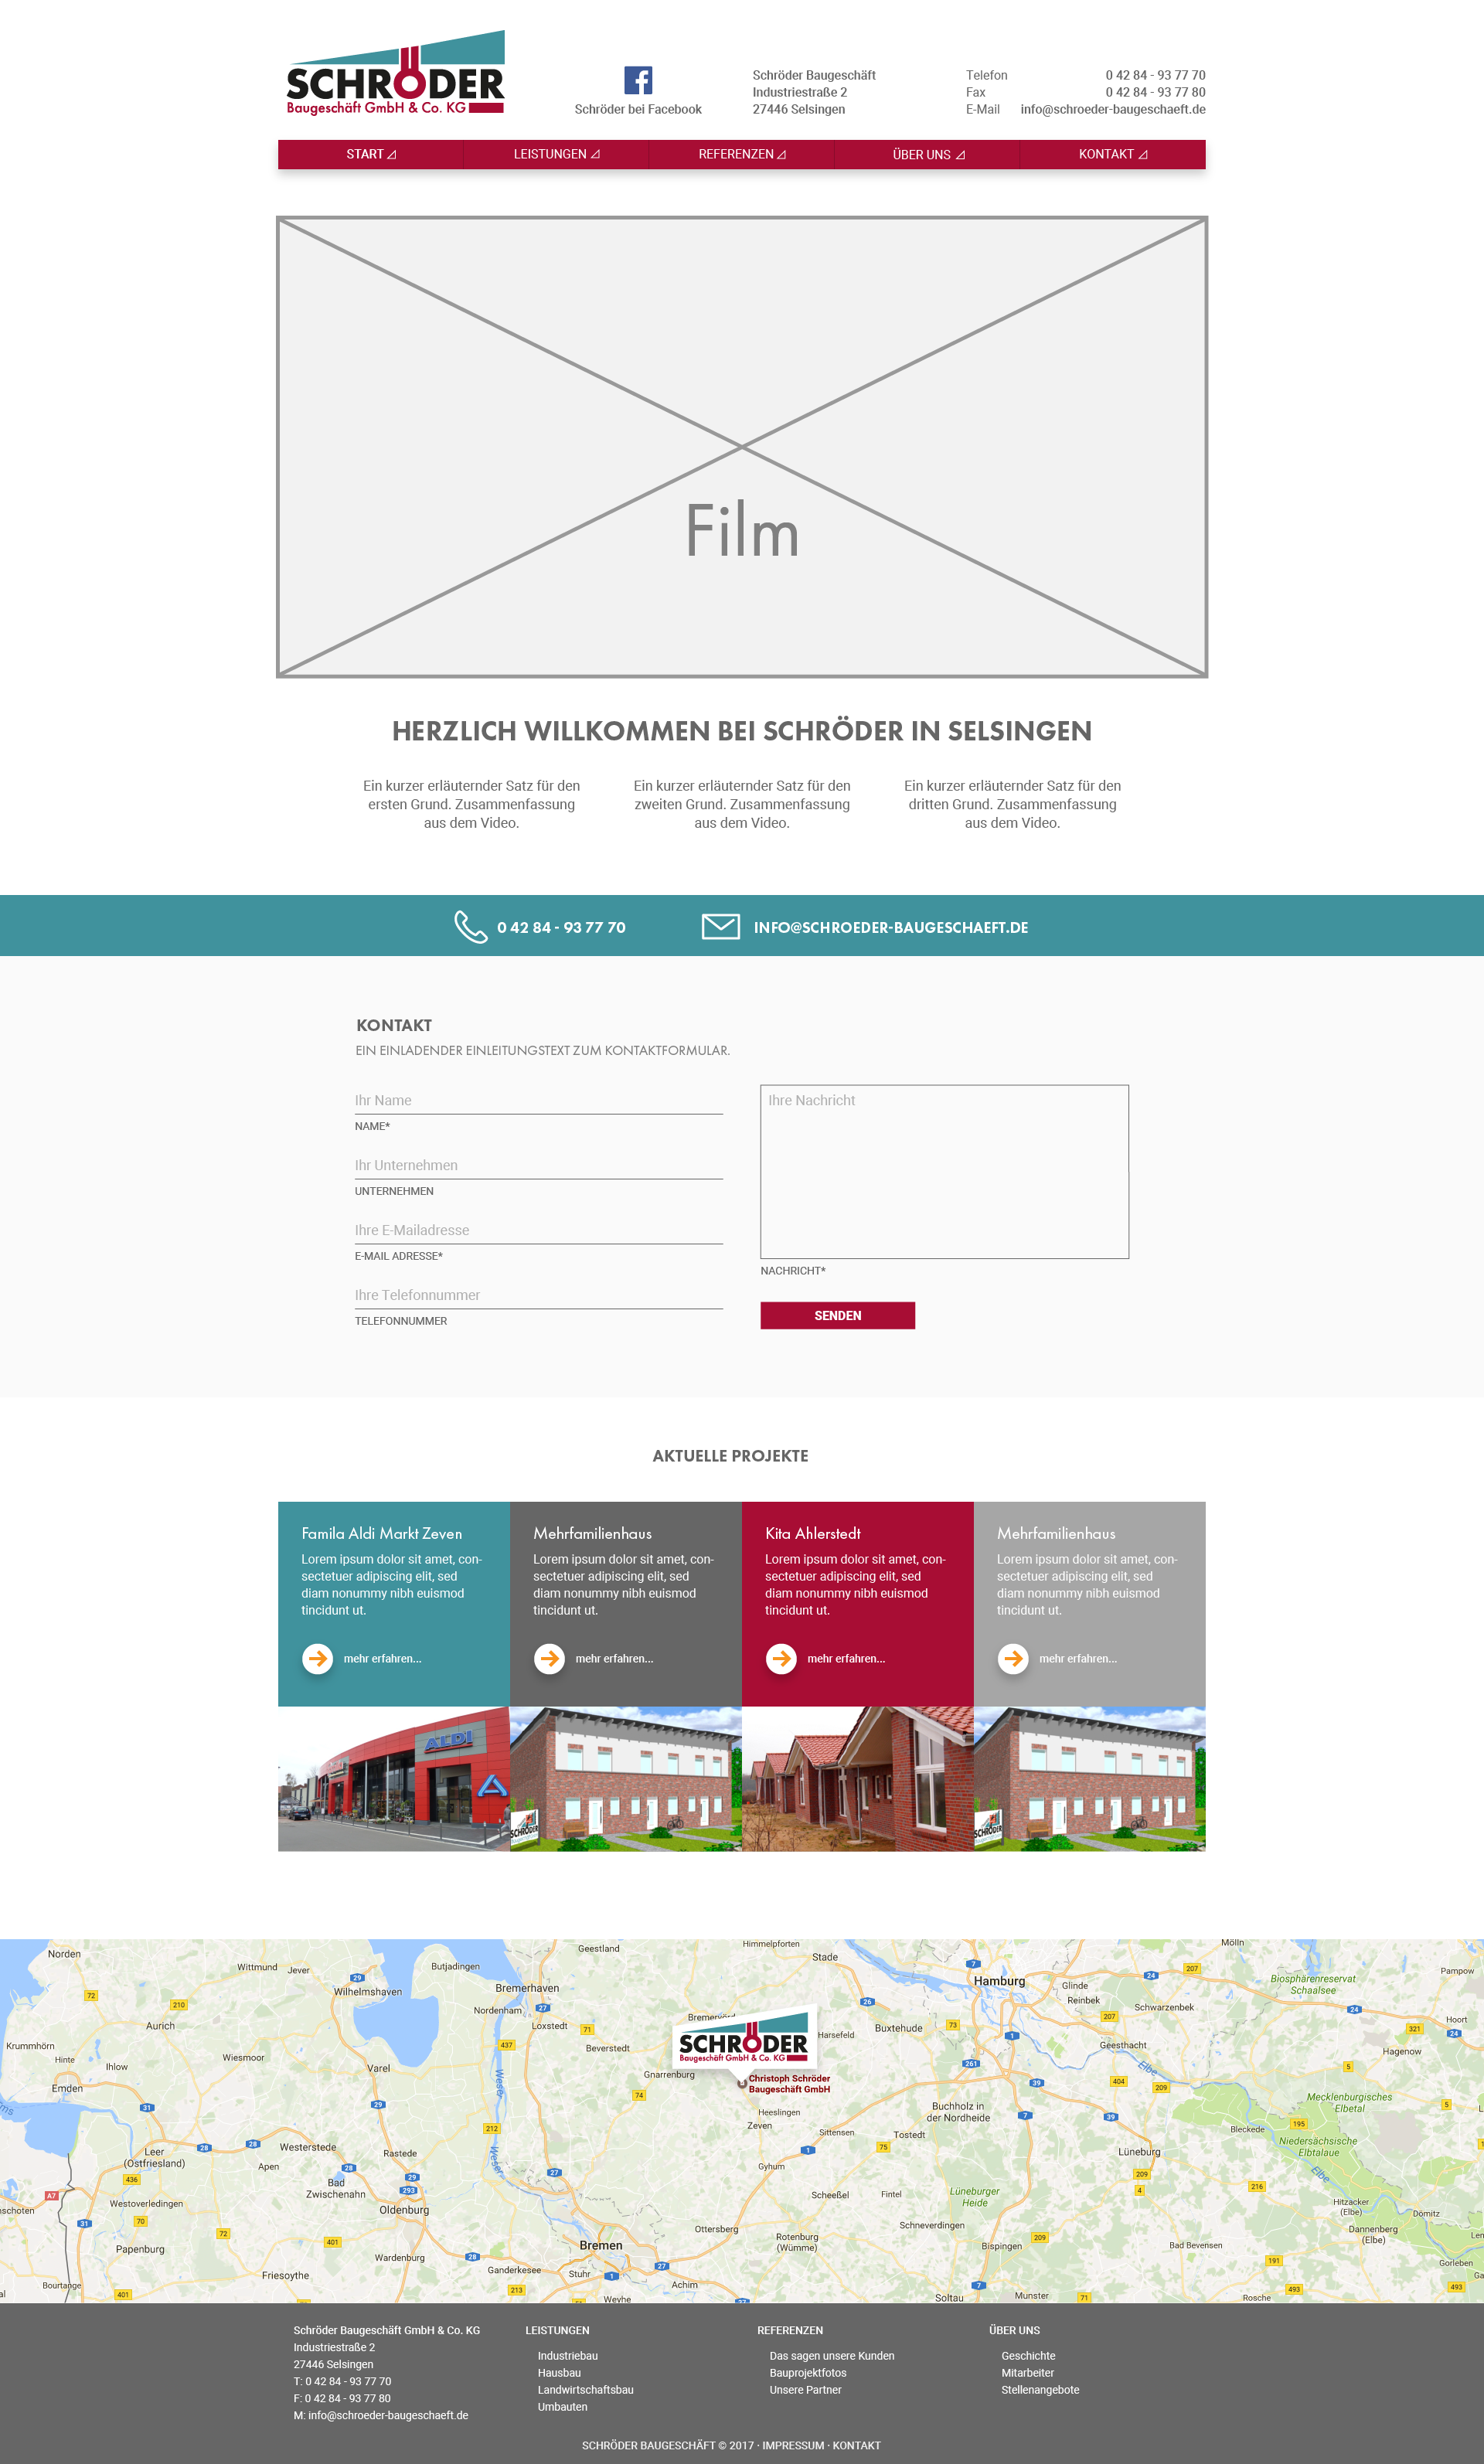The width and height of the screenshot is (1484, 2464).
Task: Open the Facebook icon in header
Action: tap(638, 80)
